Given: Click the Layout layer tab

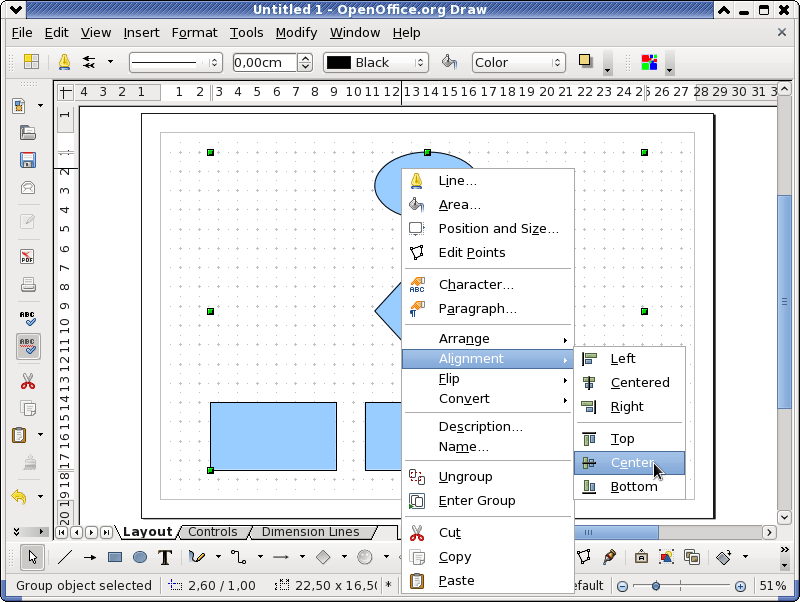Looking at the screenshot, I should [147, 532].
